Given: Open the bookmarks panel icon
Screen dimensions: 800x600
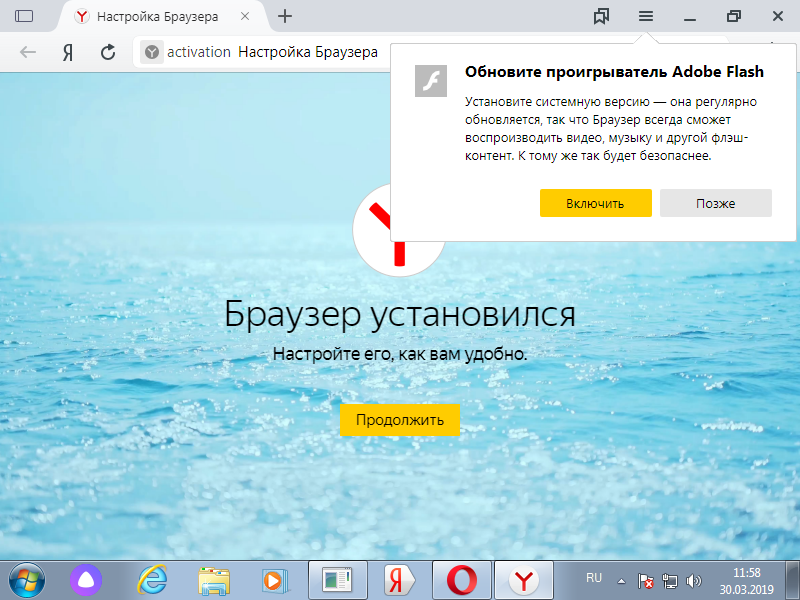Looking at the screenshot, I should pos(602,16).
